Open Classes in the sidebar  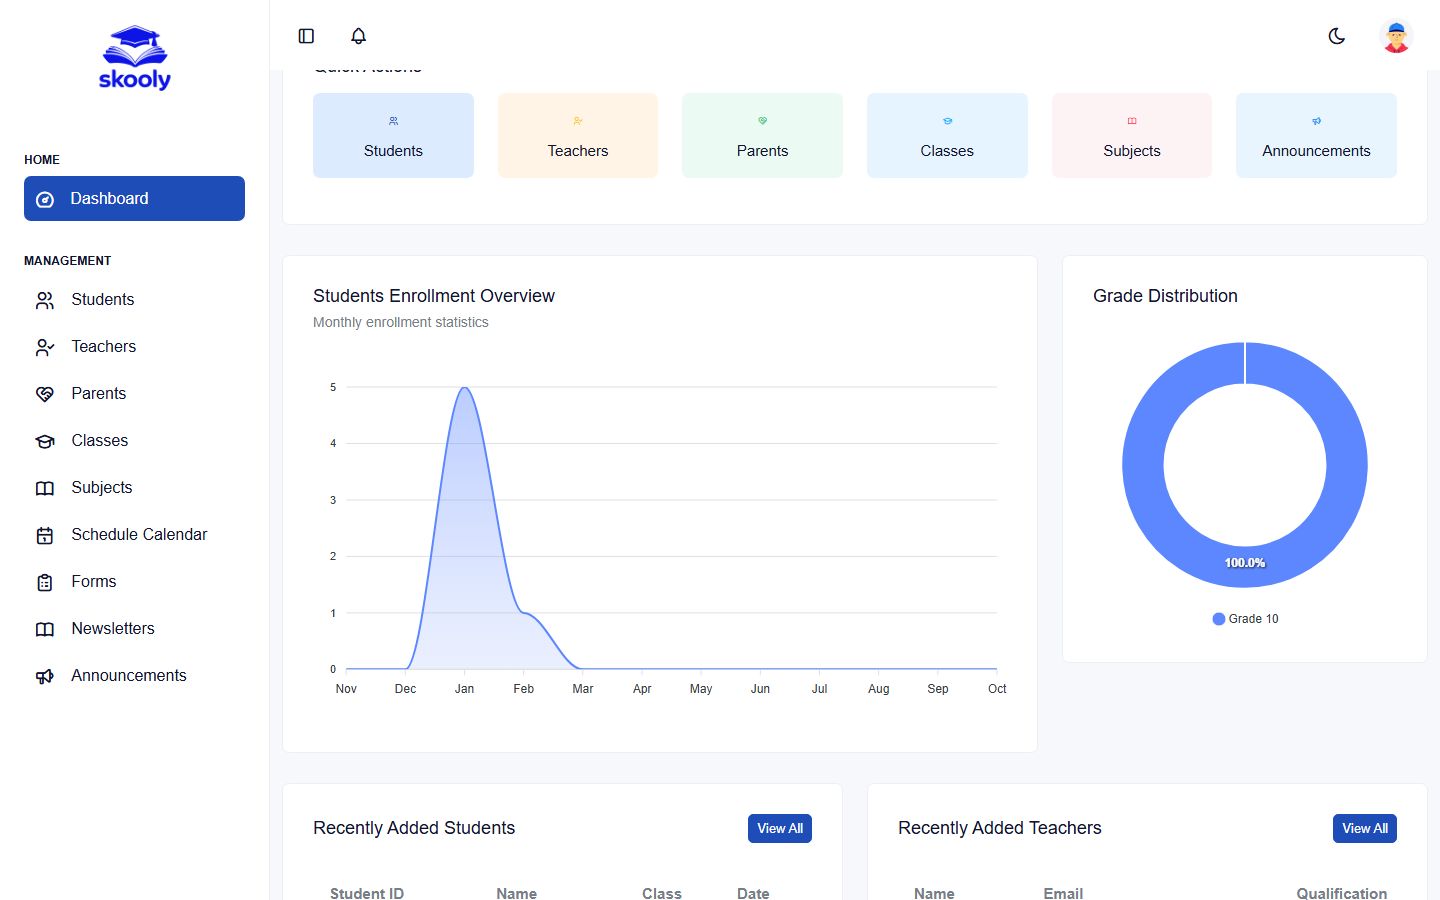pyautogui.click(x=134, y=441)
